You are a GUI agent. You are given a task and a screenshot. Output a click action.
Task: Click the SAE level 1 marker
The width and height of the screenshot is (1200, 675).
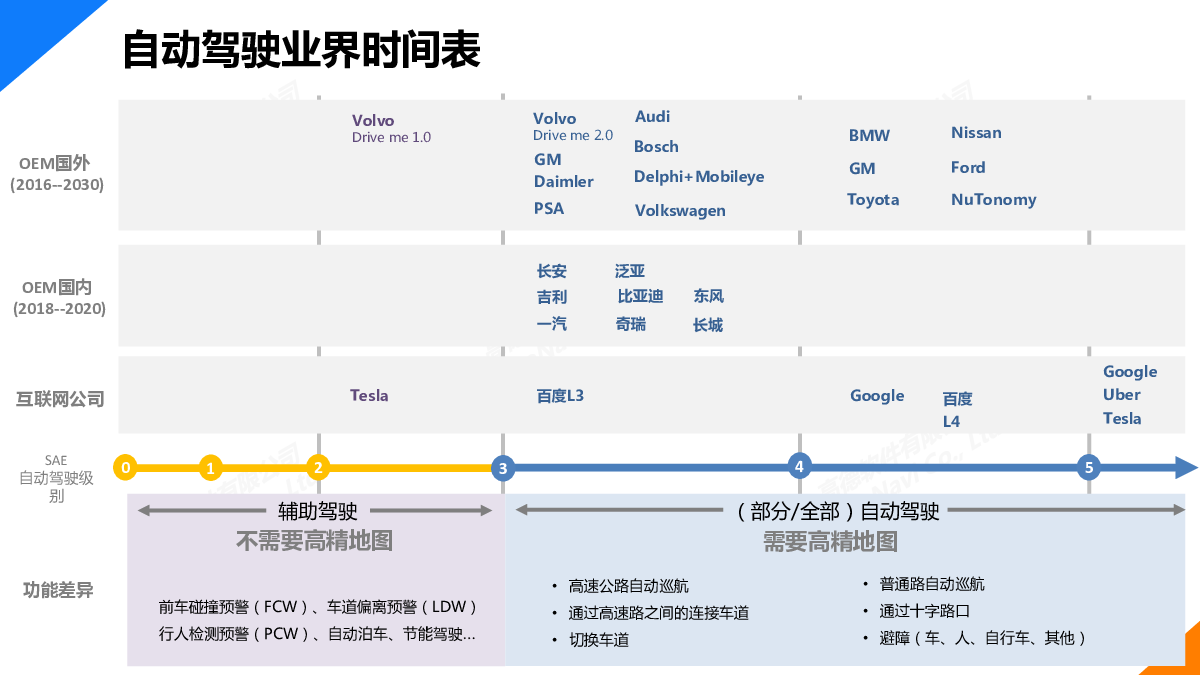[x=210, y=467]
